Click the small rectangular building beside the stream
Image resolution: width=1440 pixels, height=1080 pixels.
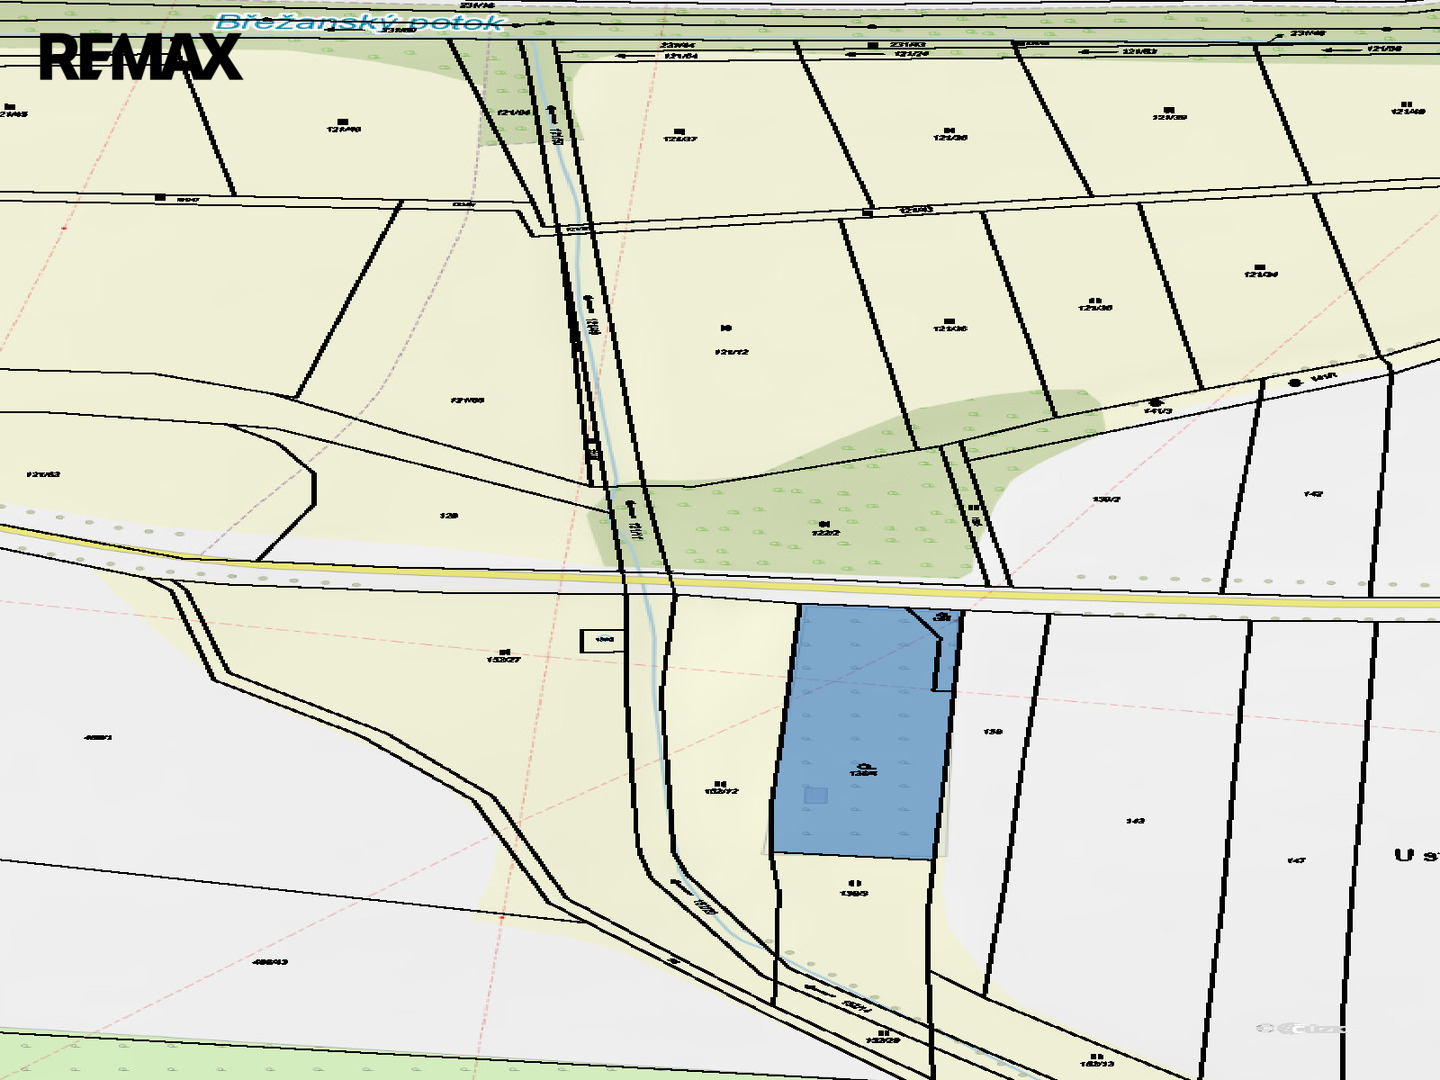point(602,640)
